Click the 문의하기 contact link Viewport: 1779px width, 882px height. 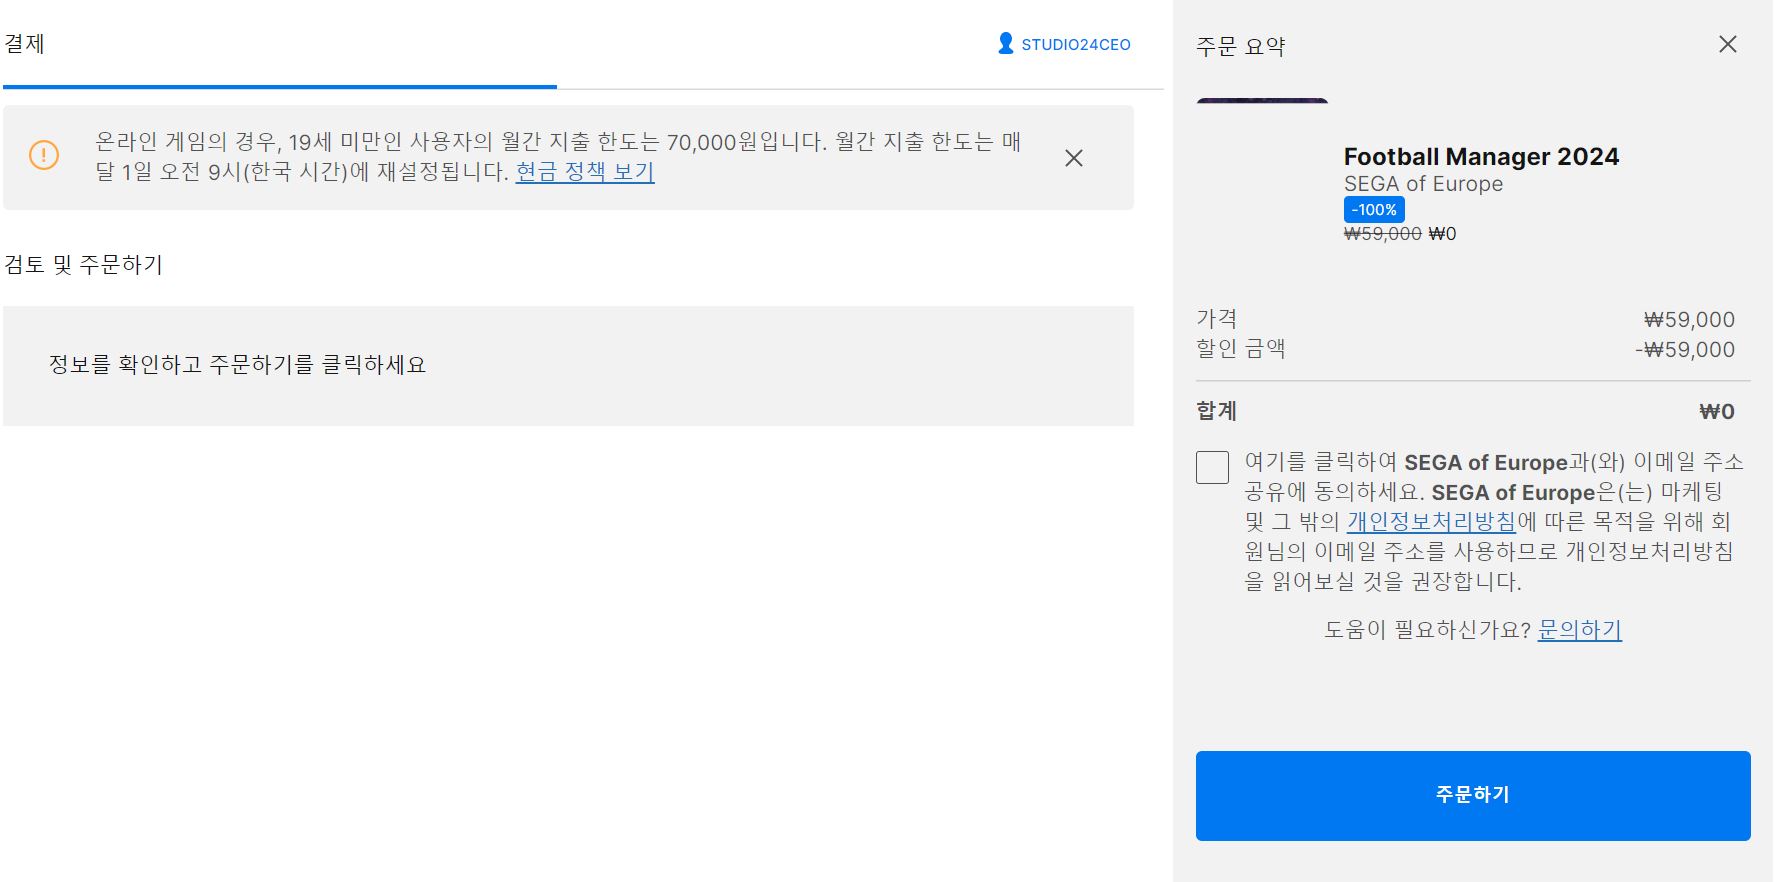click(x=1579, y=630)
